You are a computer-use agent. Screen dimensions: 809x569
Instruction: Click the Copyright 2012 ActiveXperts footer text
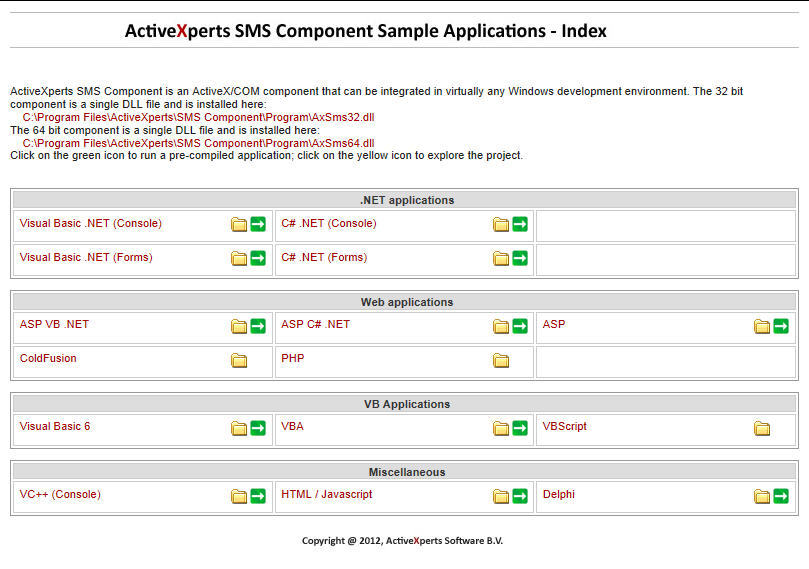coord(402,541)
